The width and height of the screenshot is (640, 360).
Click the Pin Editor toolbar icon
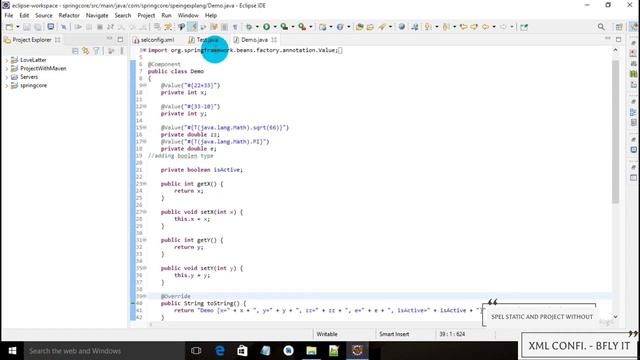524,27
